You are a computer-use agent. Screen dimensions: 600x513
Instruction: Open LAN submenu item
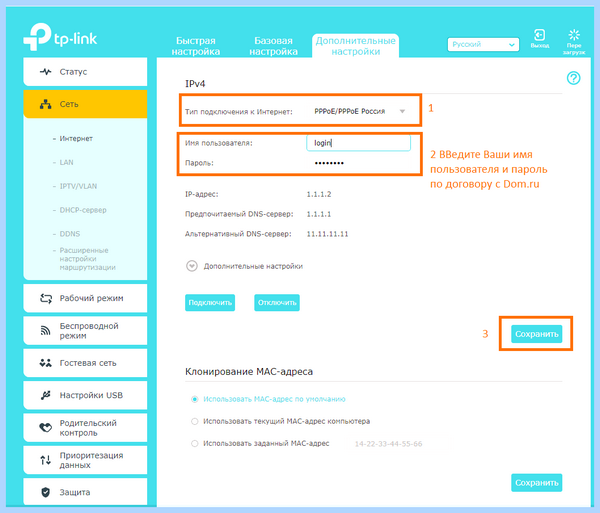click(x=66, y=162)
